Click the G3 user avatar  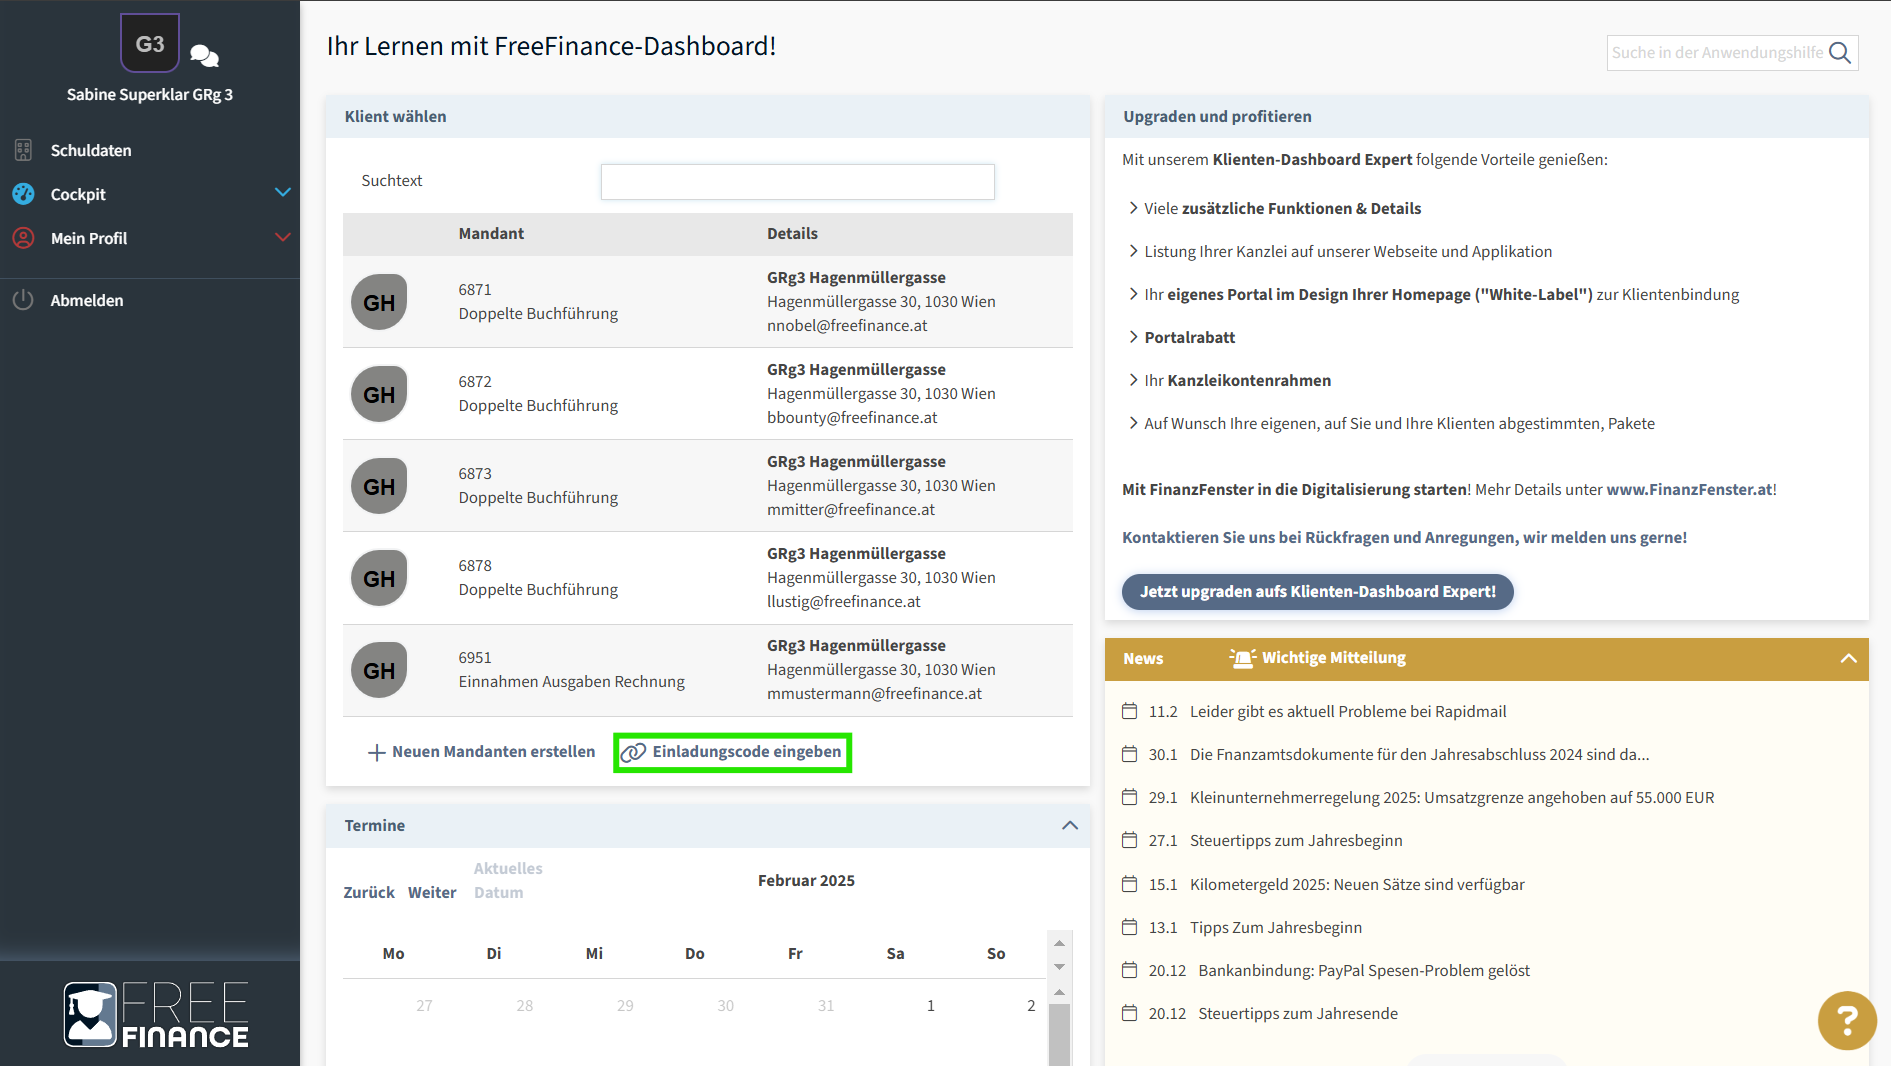(150, 44)
